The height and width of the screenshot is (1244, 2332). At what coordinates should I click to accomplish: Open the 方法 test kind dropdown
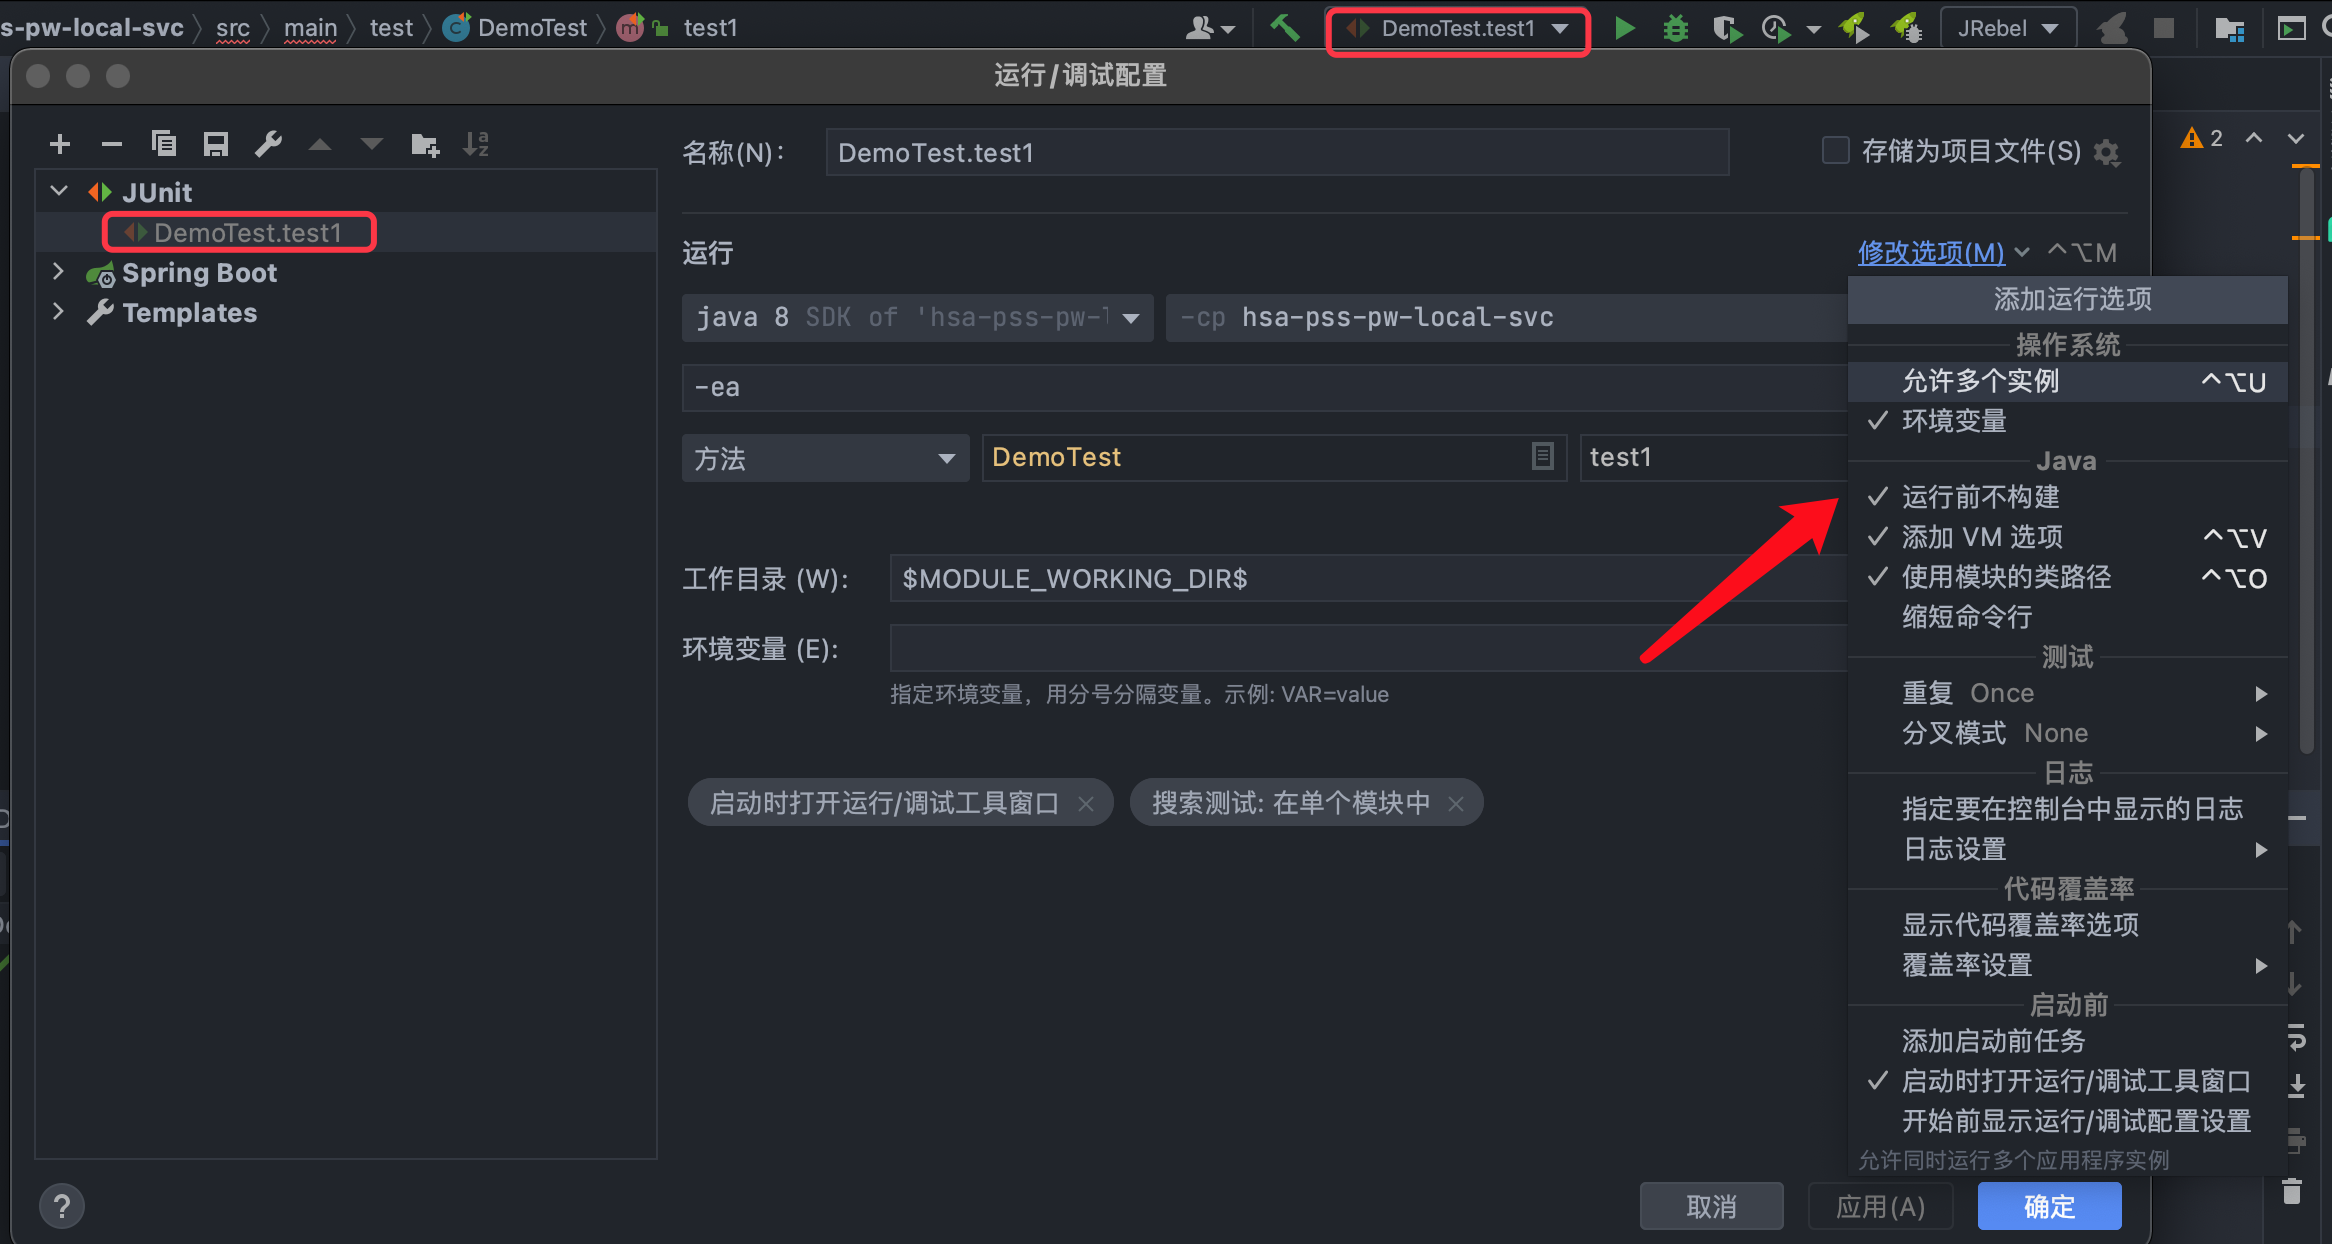tap(946, 459)
